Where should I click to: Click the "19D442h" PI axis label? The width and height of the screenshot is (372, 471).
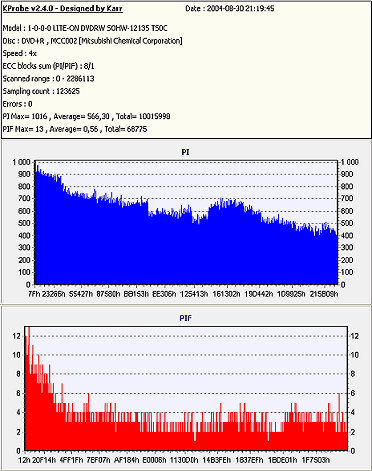259,294
